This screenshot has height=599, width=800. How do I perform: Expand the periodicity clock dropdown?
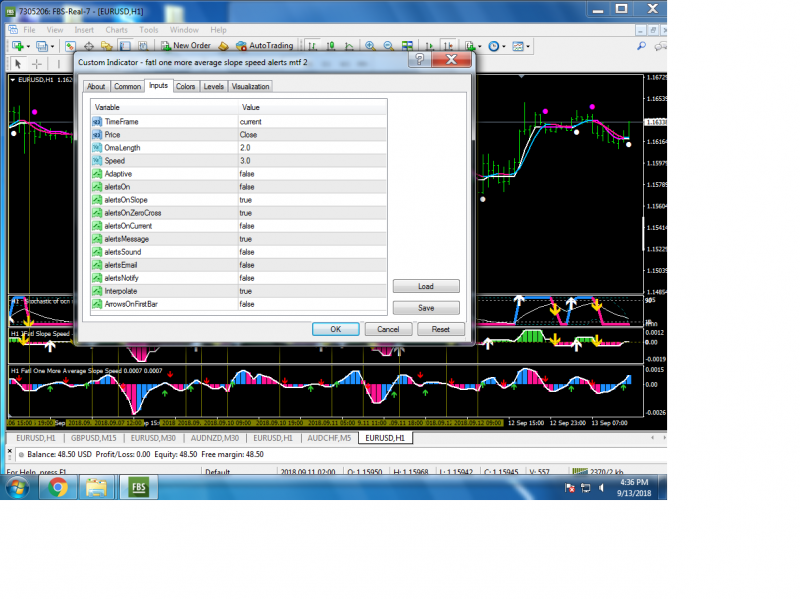pos(502,46)
